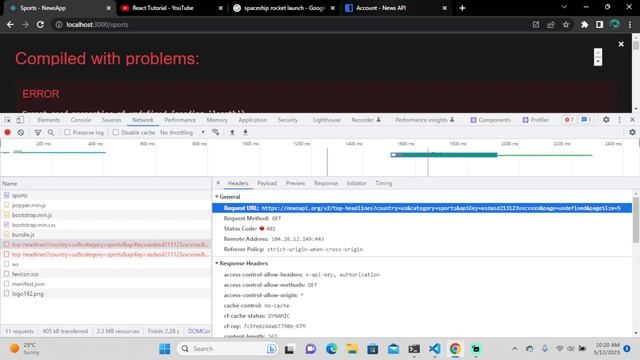Show hidden system tray icons chevron

(515, 349)
